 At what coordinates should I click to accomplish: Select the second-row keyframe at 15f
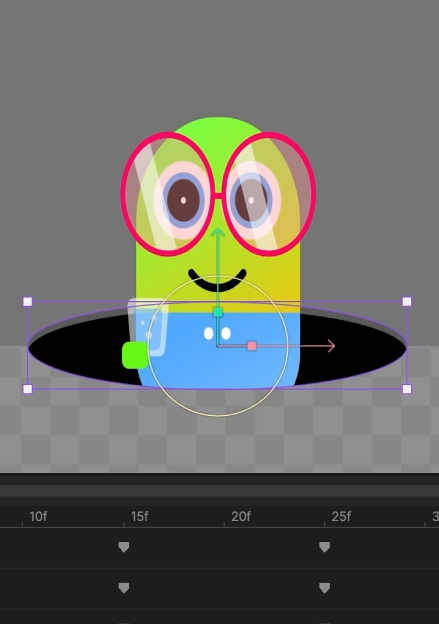pyautogui.click(x=124, y=588)
